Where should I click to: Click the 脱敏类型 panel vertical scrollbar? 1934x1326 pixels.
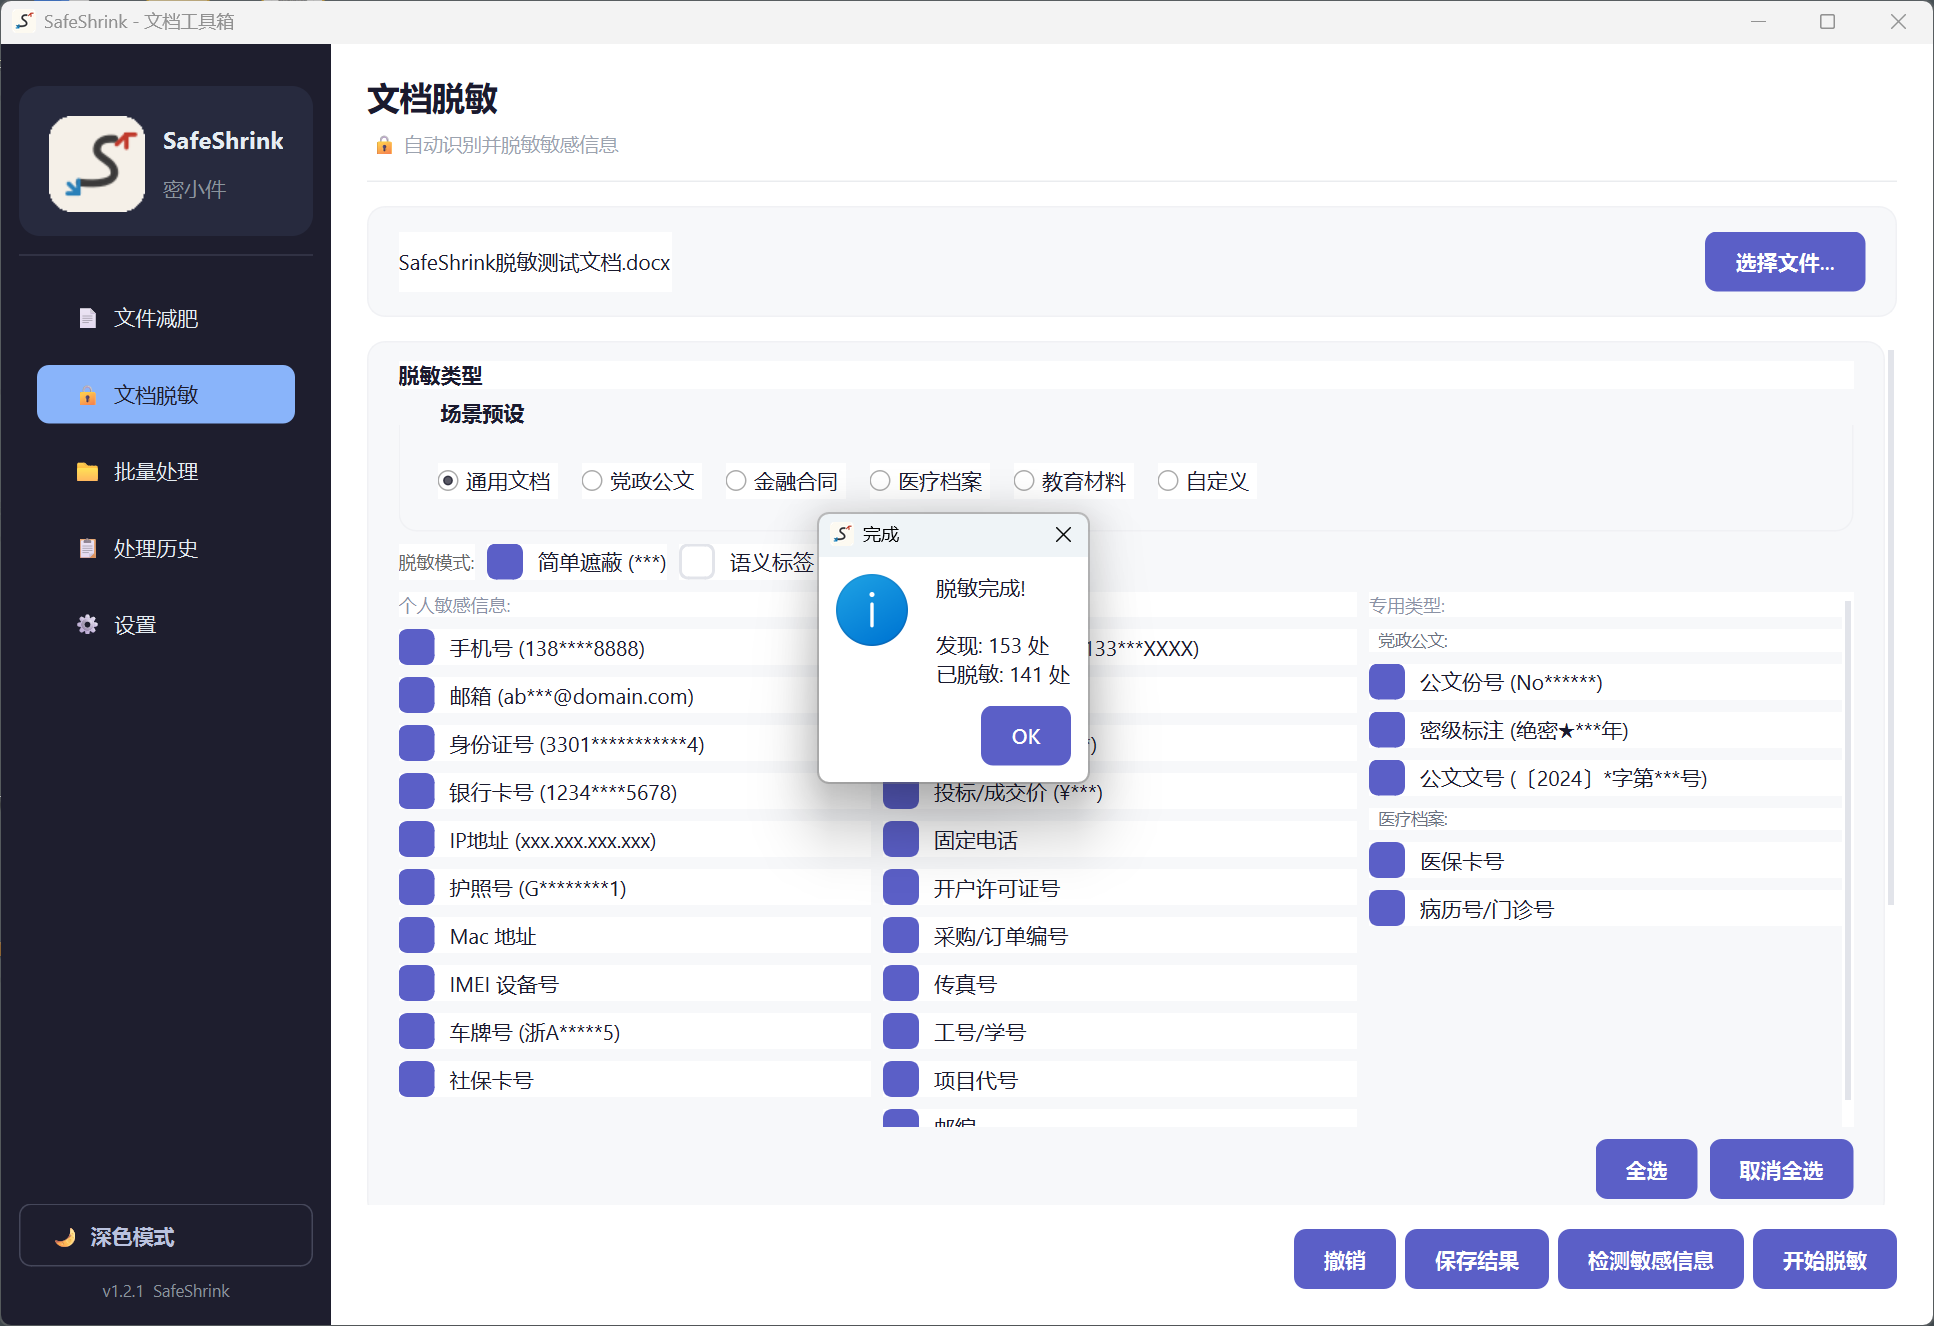(x=1891, y=627)
